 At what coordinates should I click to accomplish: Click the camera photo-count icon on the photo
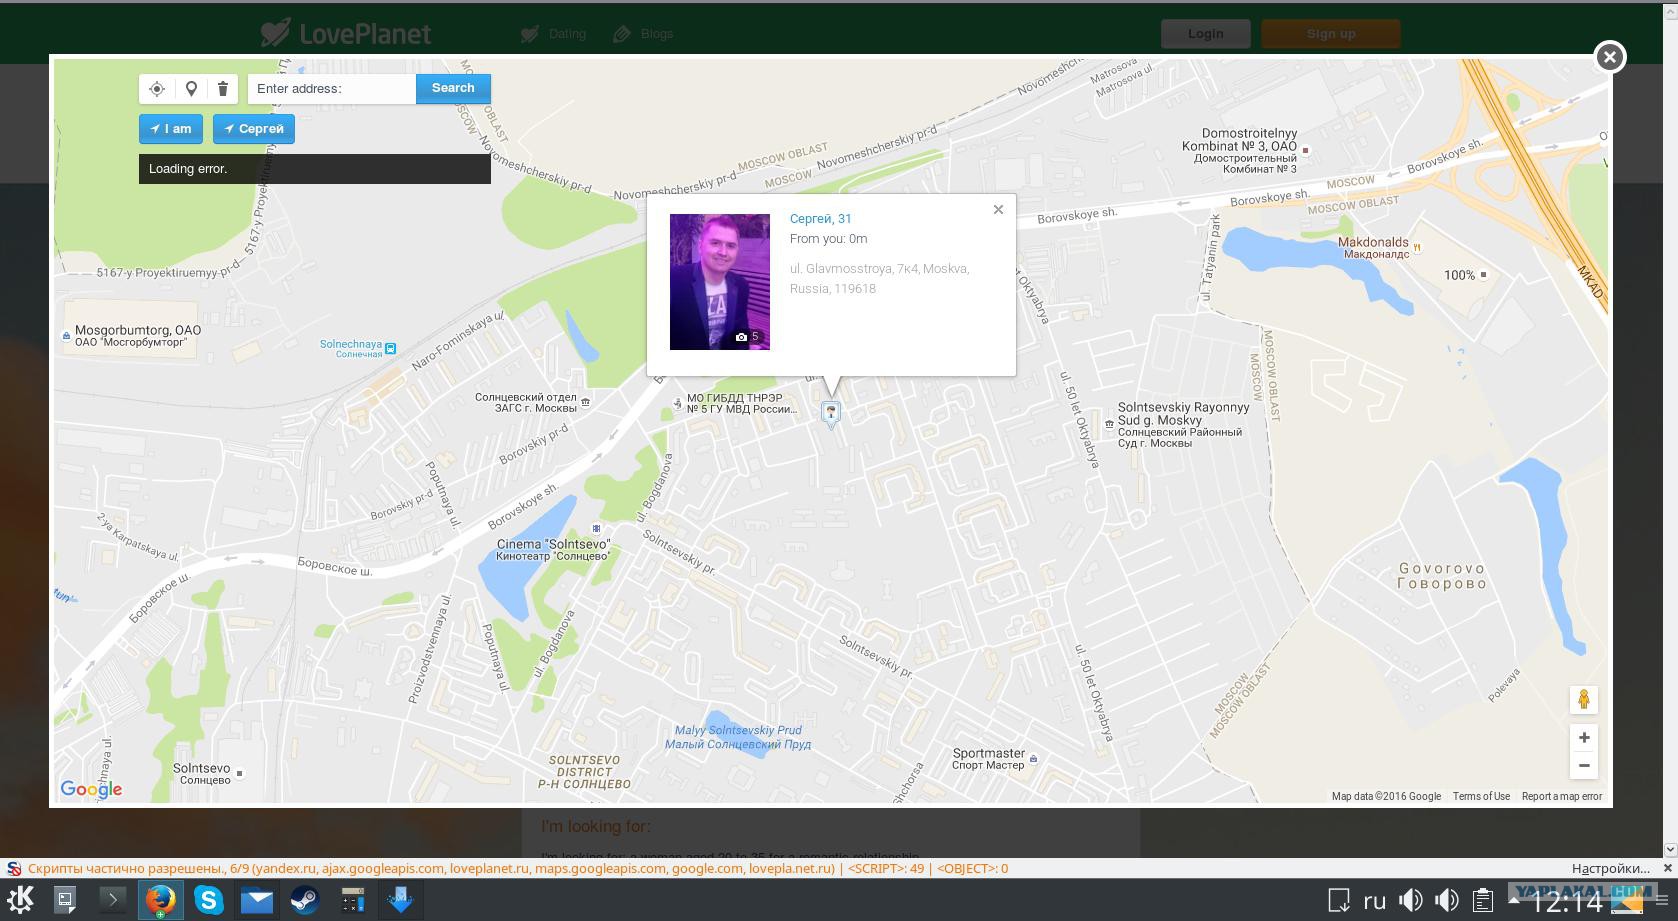tap(741, 337)
